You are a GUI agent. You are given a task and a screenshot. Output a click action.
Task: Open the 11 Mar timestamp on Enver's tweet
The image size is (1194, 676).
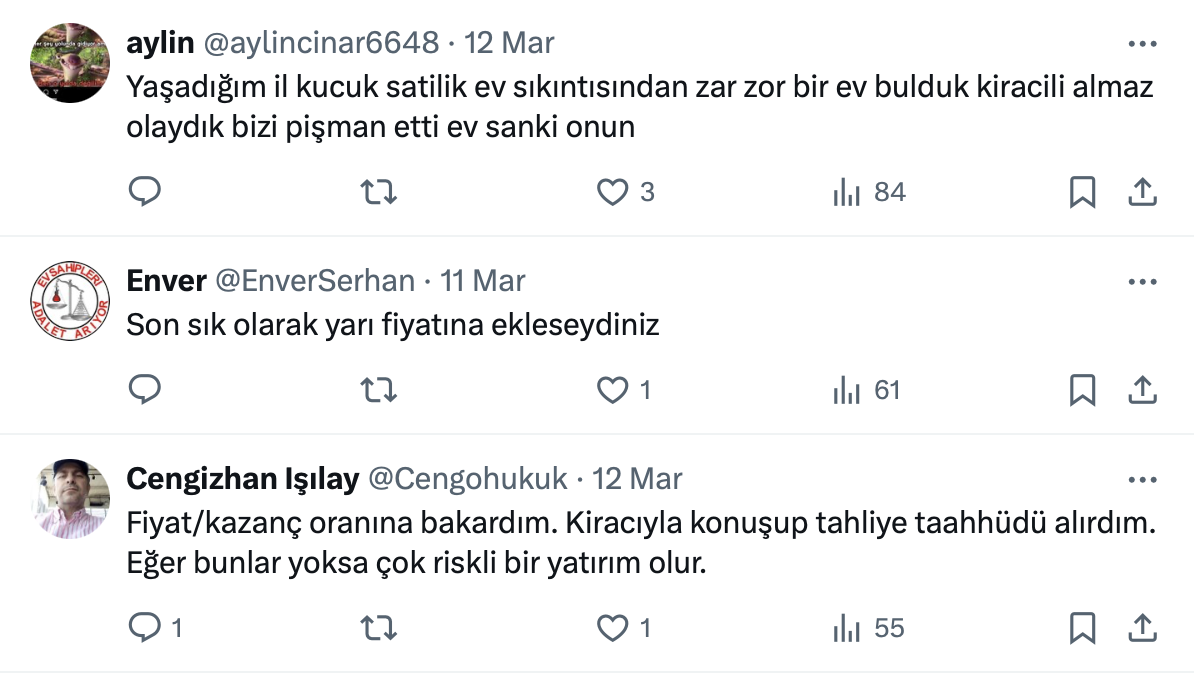coord(483,281)
